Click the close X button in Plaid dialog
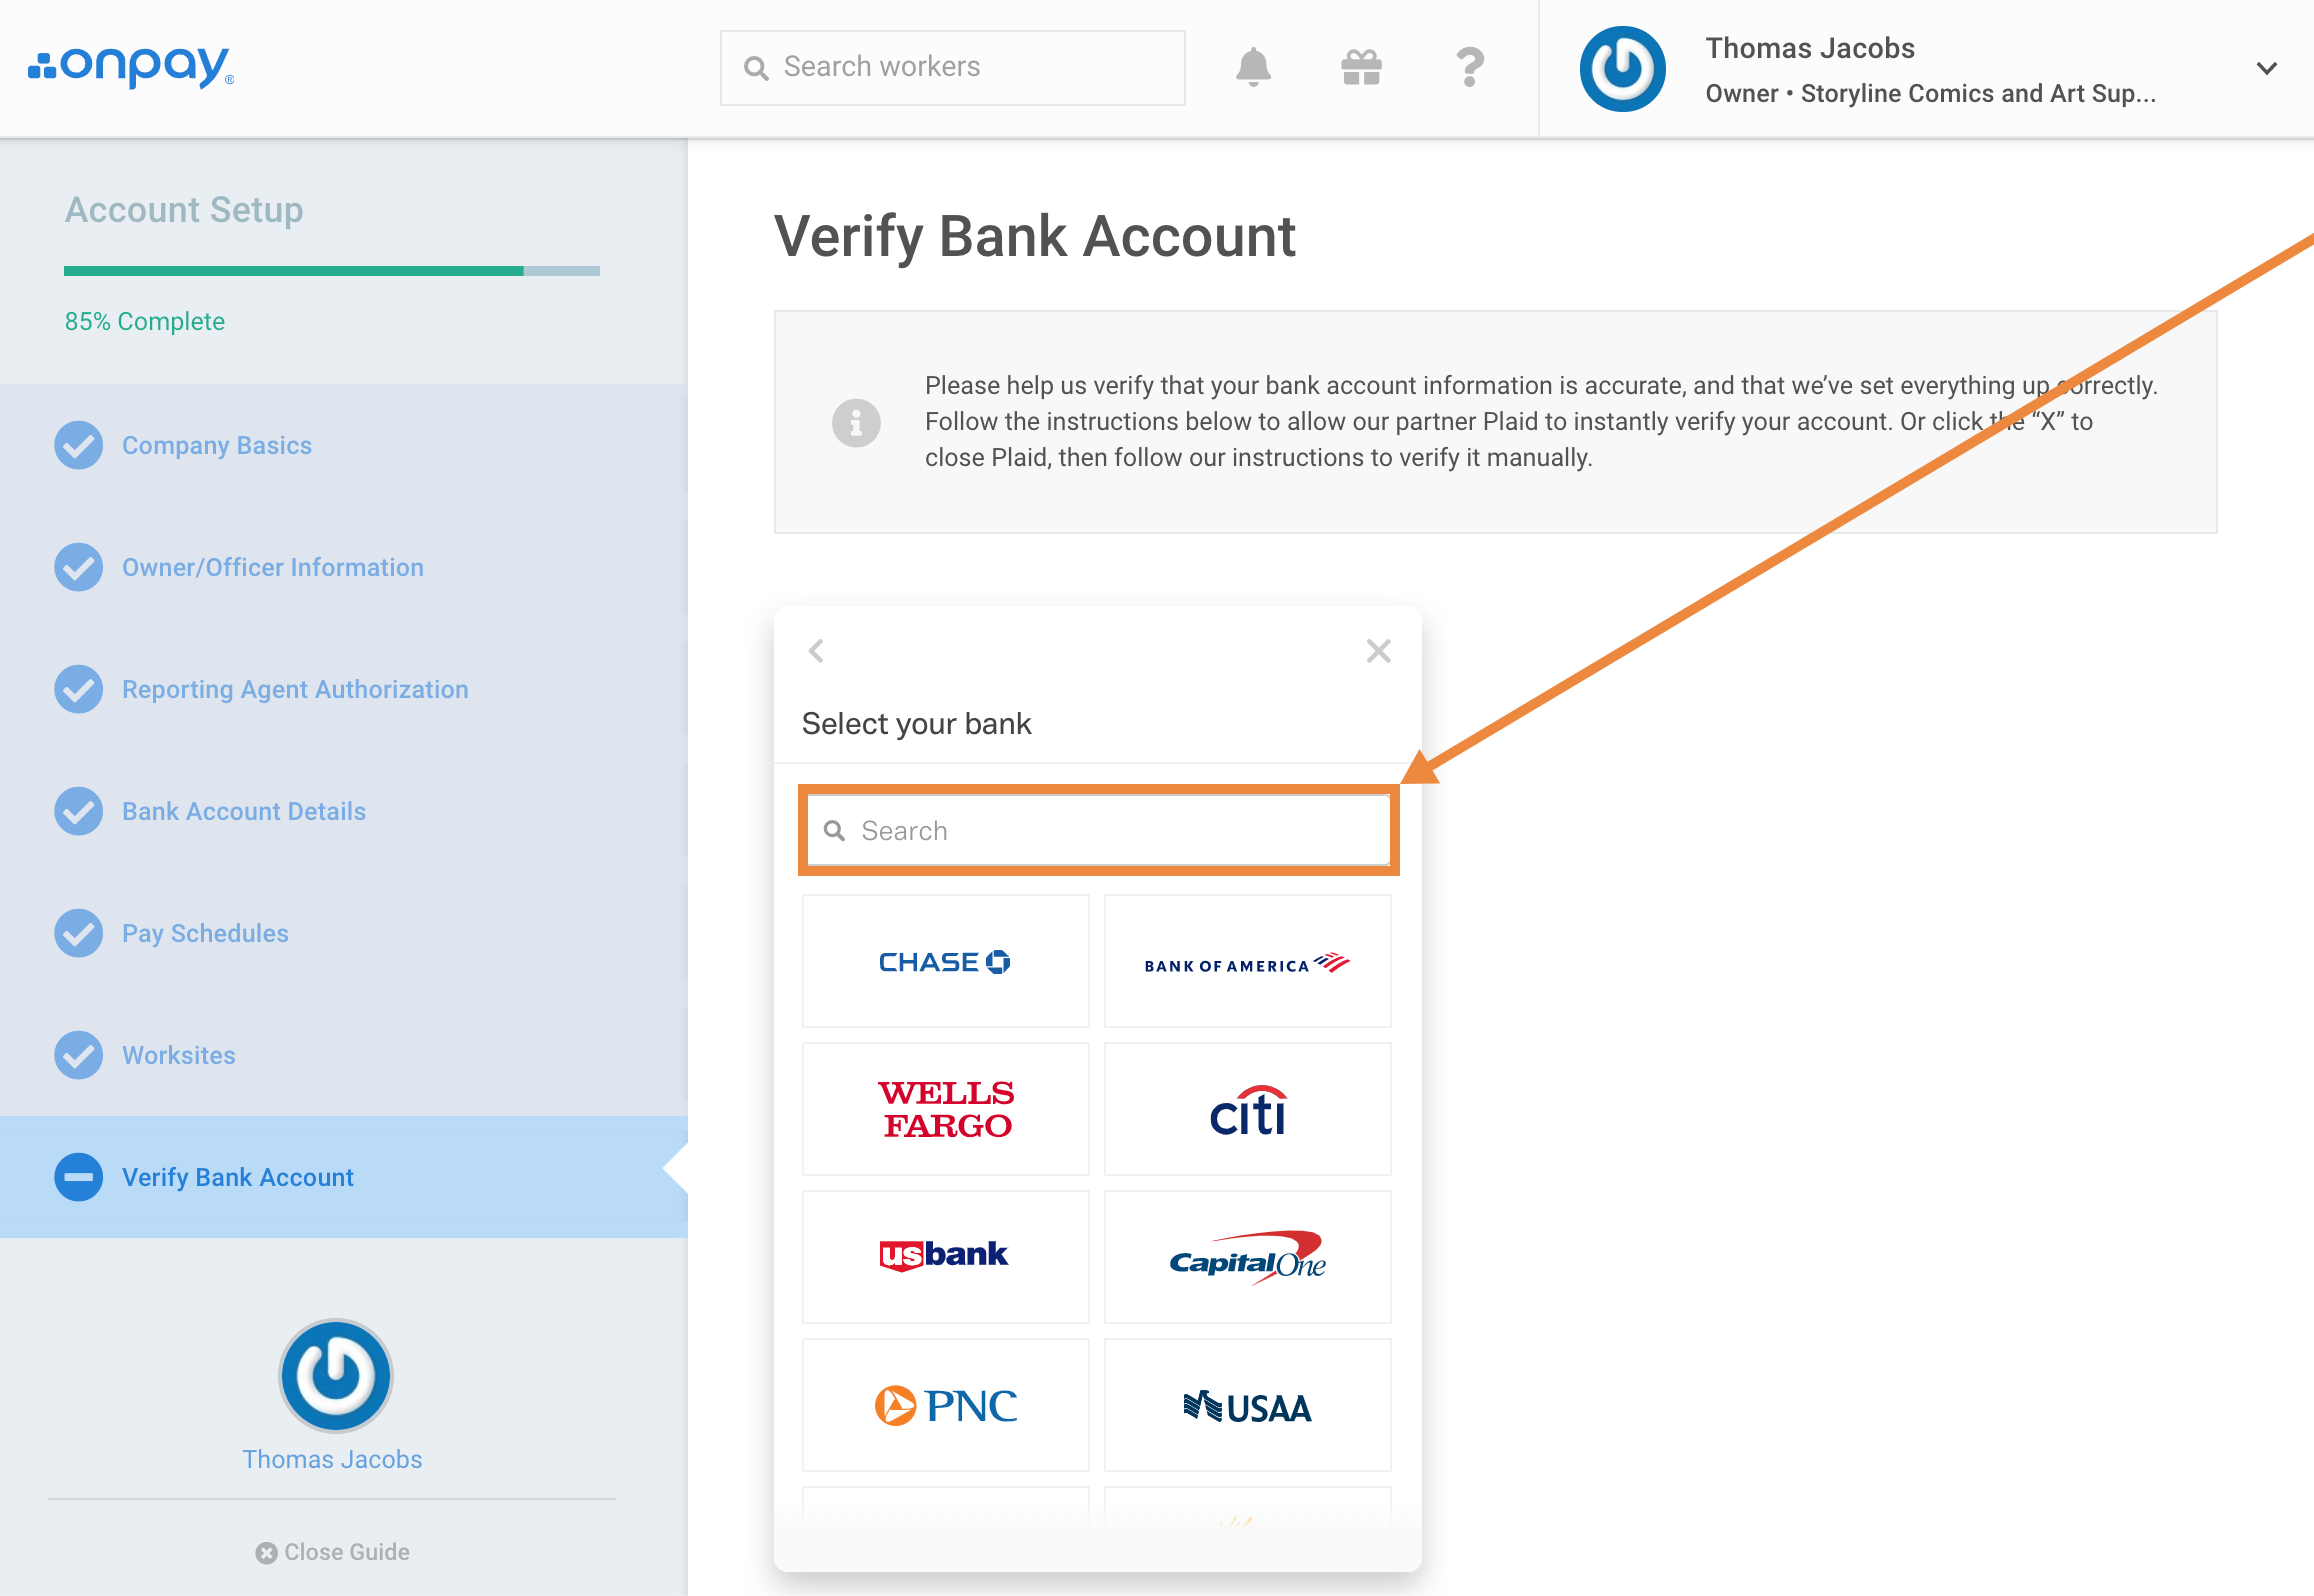The image size is (2314, 1596). [x=1380, y=650]
